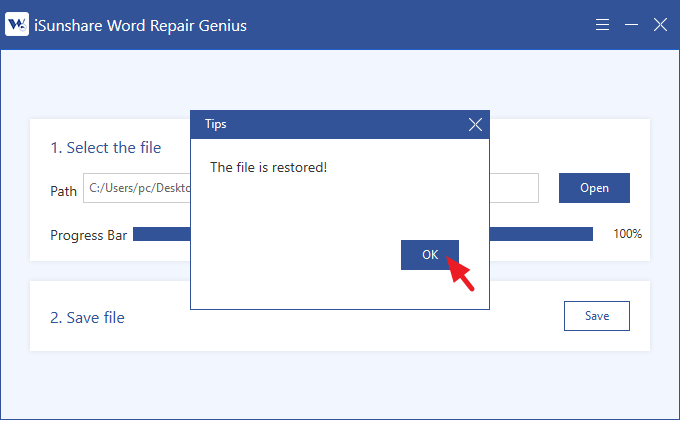Open the hamburger menu in title bar
Viewport: 681px width, 421px height.
pyautogui.click(x=602, y=25)
